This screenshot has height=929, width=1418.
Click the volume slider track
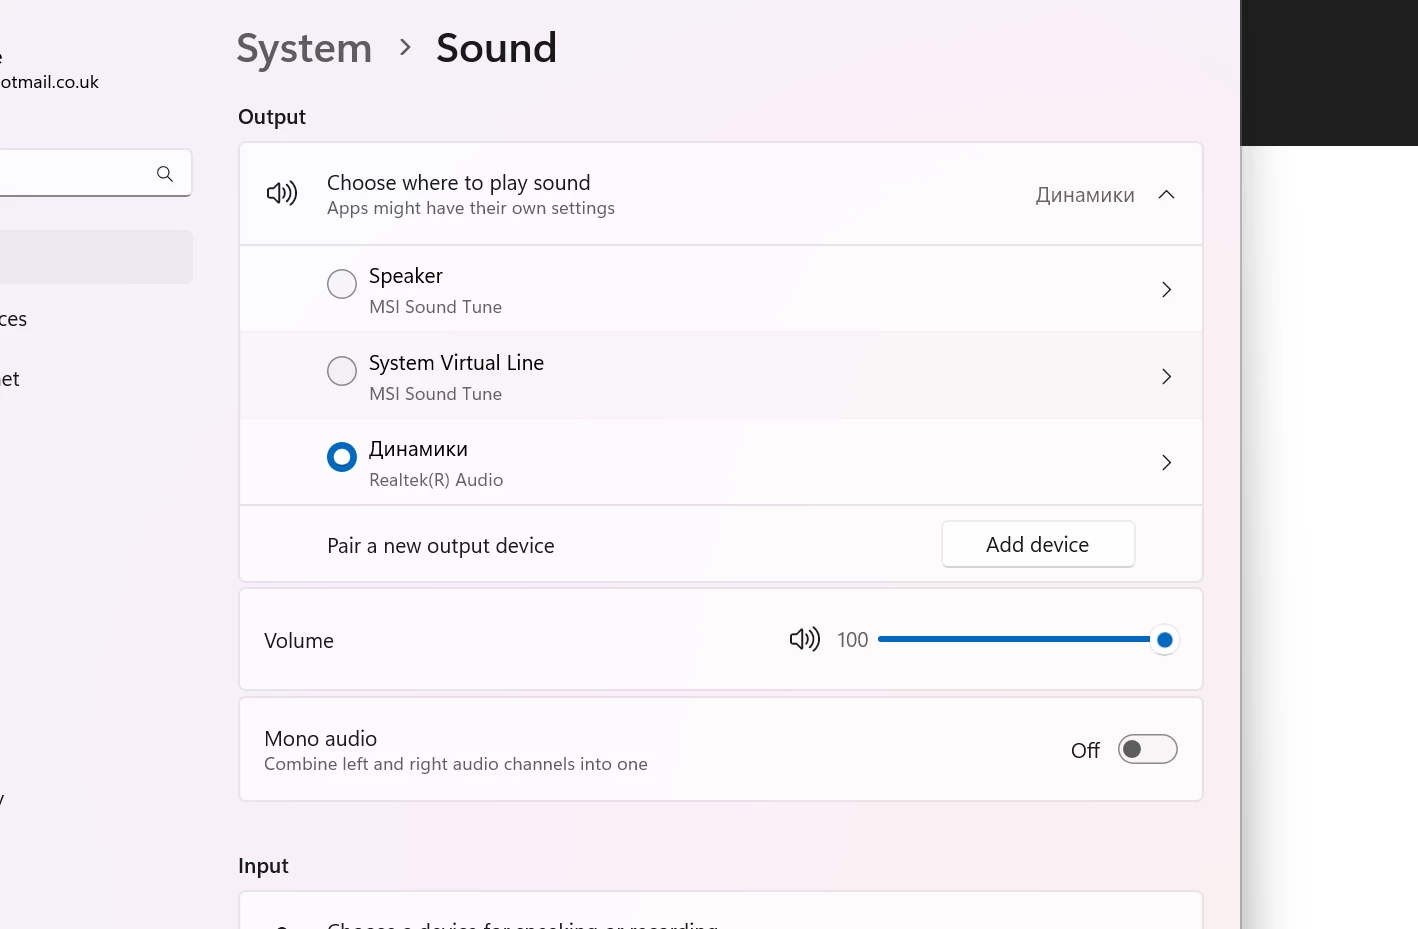[x=1010, y=640]
